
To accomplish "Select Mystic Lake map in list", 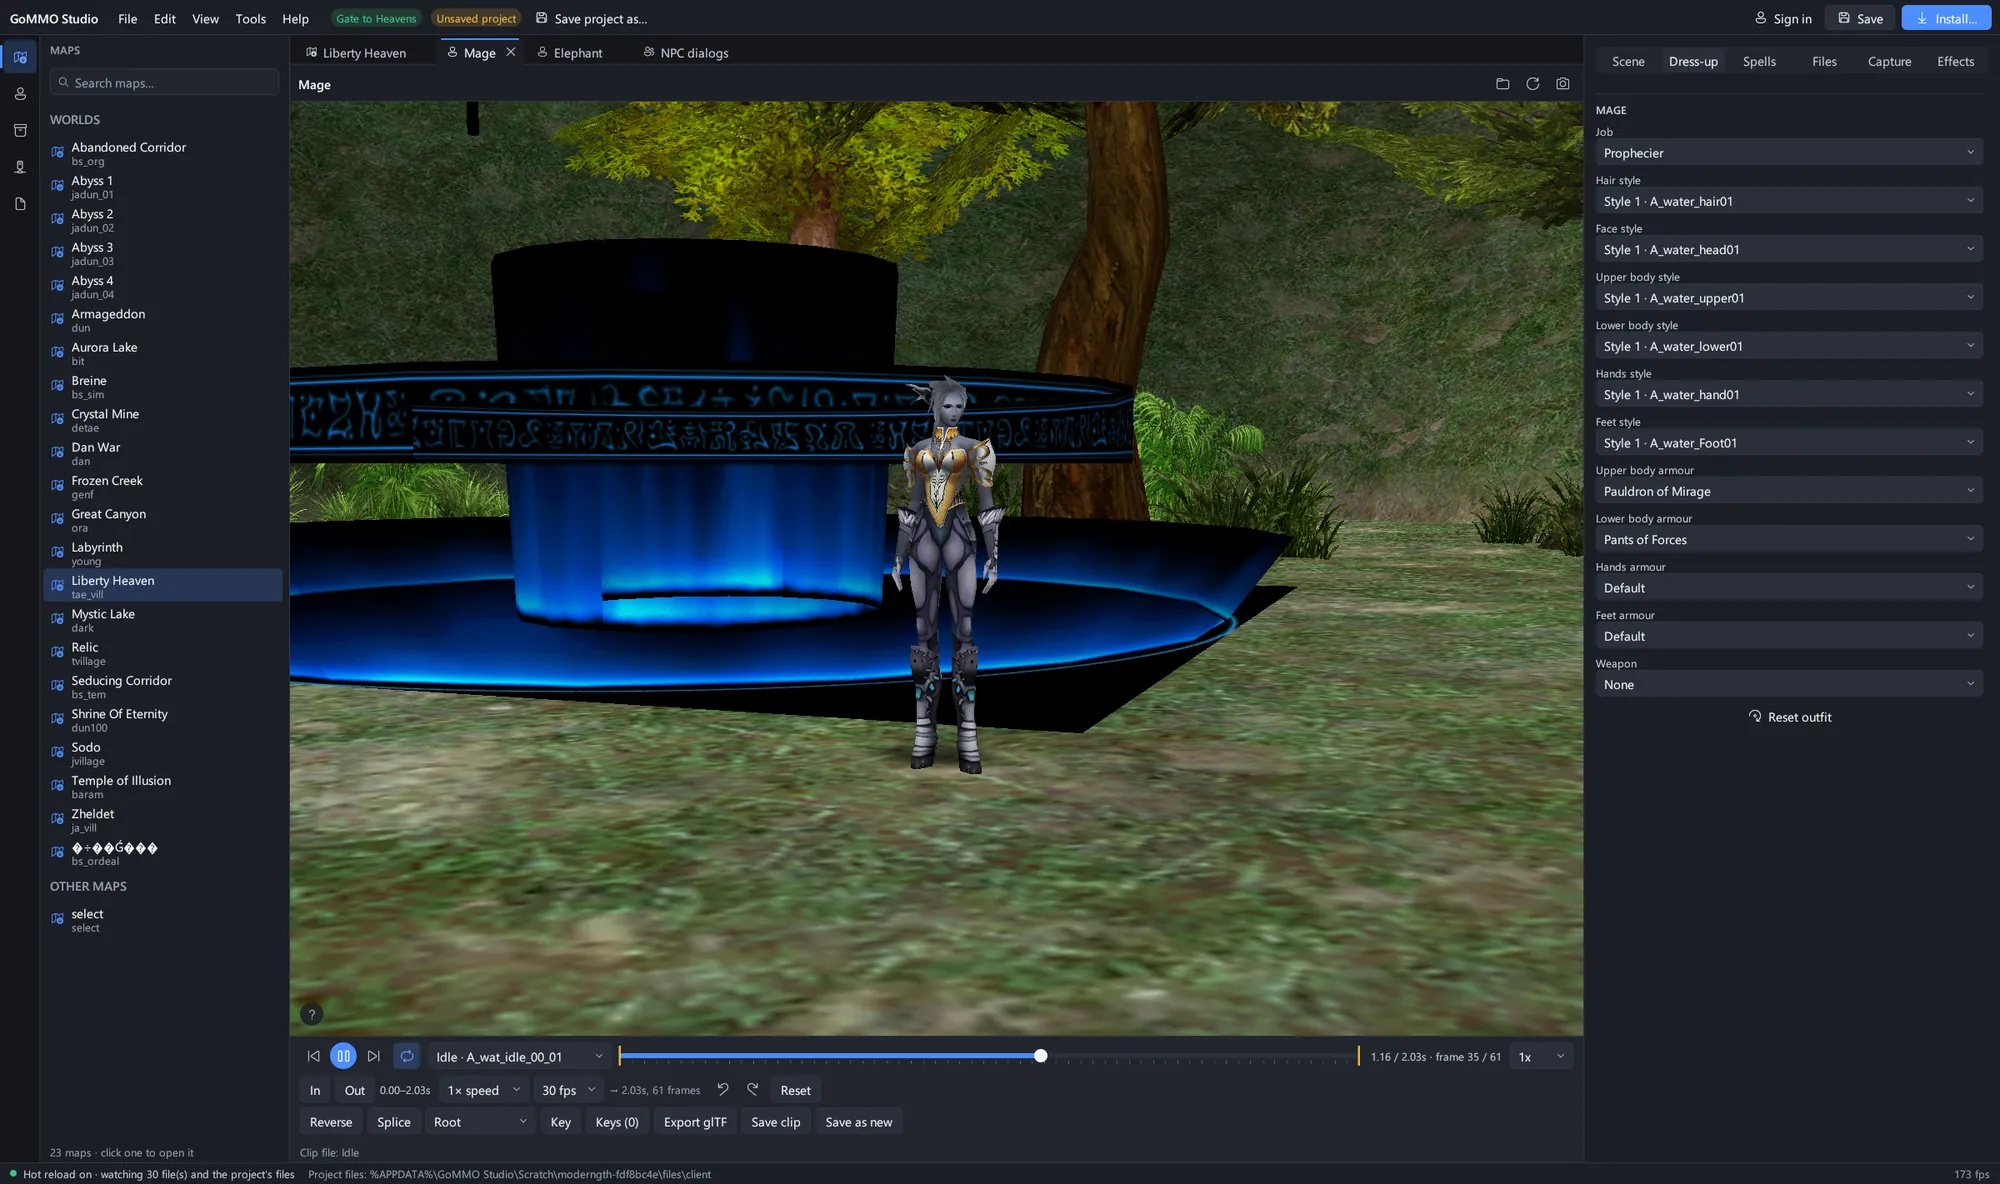I will point(163,620).
